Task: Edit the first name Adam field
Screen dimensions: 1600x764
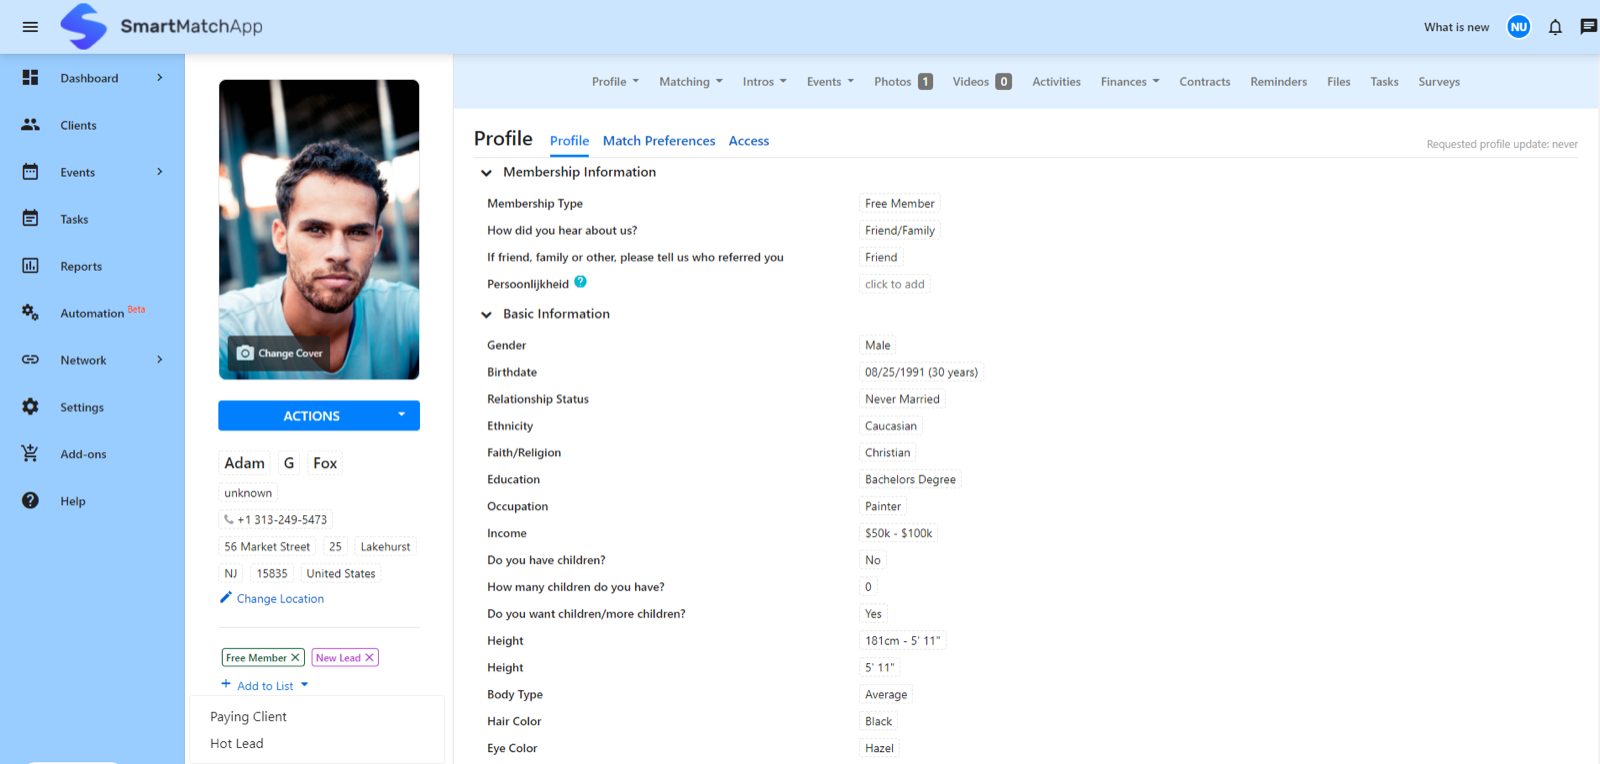Action: coord(245,463)
